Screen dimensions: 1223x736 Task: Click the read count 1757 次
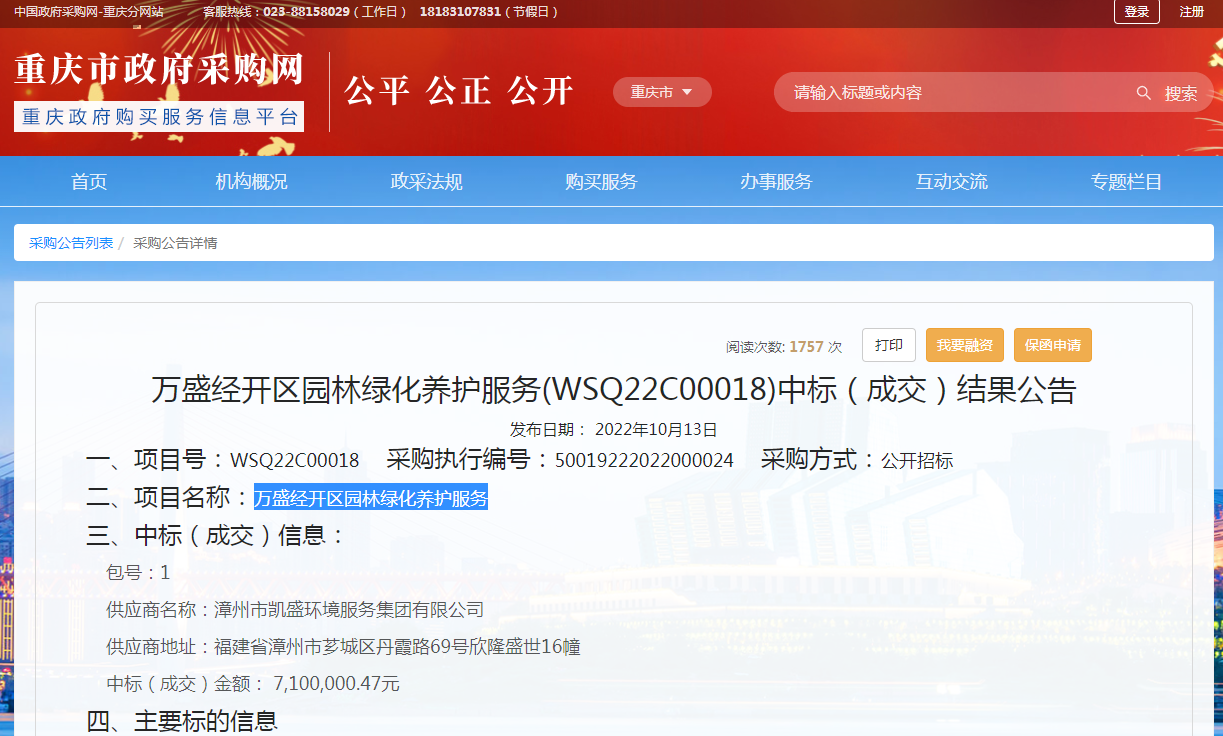tap(815, 347)
